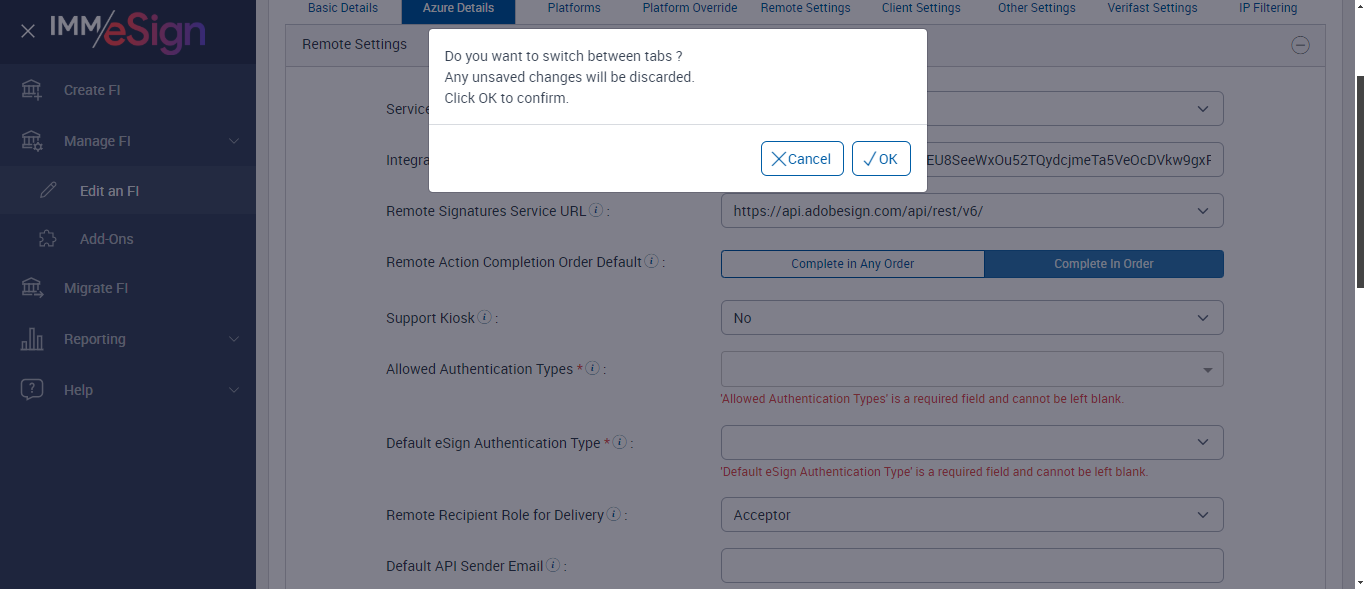Click the Create FI bank icon

tap(32, 90)
